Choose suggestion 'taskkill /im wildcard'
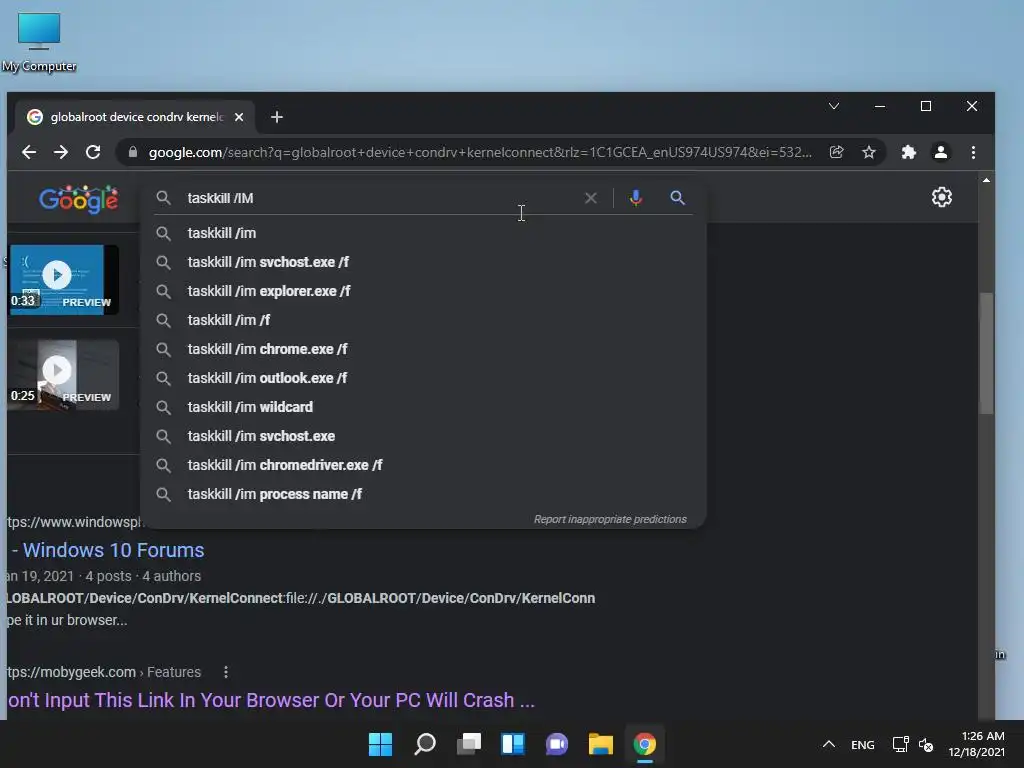The height and width of the screenshot is (768, 1024). [x=423, y=407]
